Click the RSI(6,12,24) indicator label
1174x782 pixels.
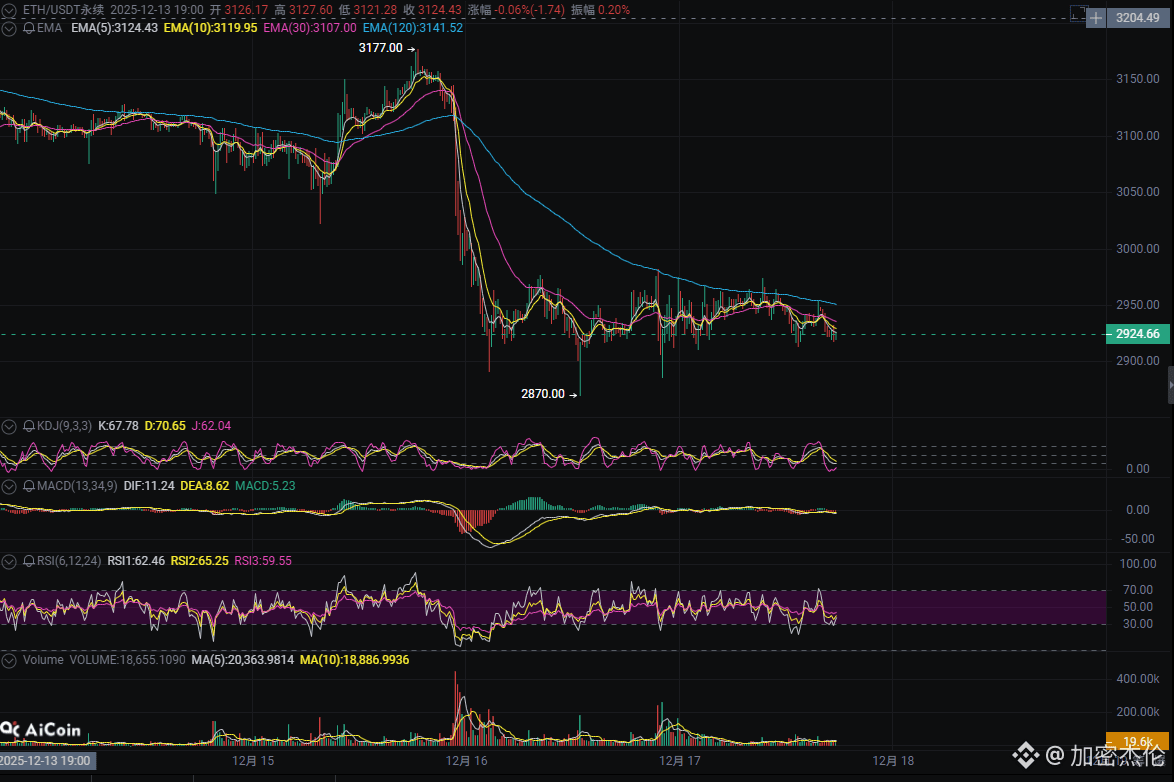[69, 561]
